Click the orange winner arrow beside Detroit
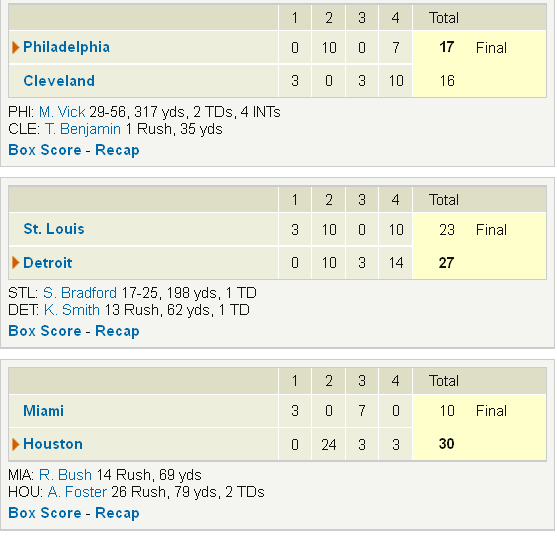557x537 pixels. (x=15, y=263)
